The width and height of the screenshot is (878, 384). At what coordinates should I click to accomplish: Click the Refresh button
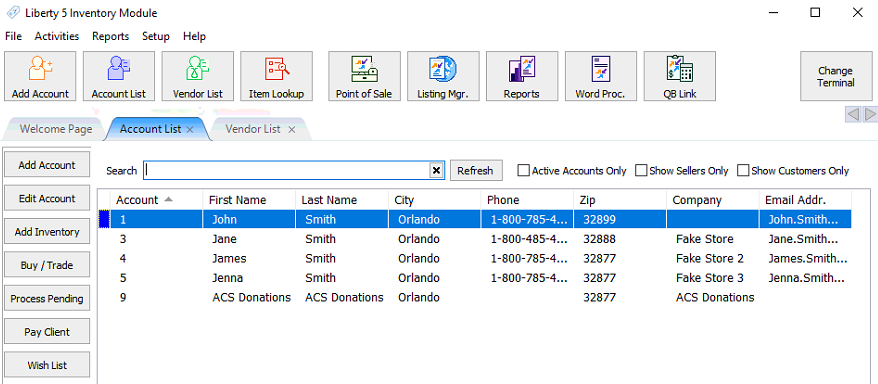click(x=475, y=171)
